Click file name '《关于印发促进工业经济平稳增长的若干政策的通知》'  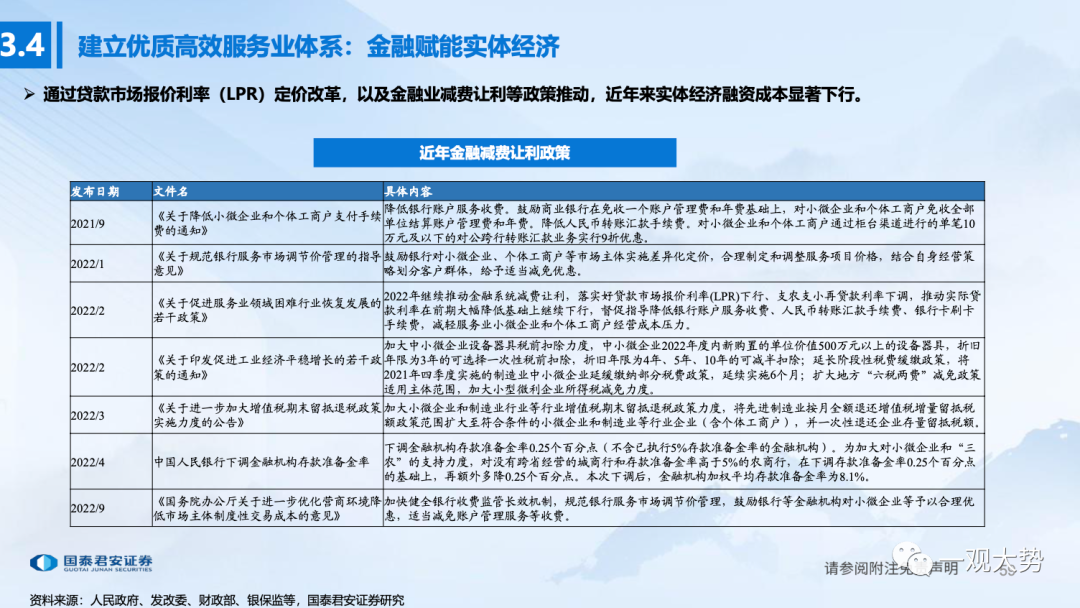pos(267,367)
